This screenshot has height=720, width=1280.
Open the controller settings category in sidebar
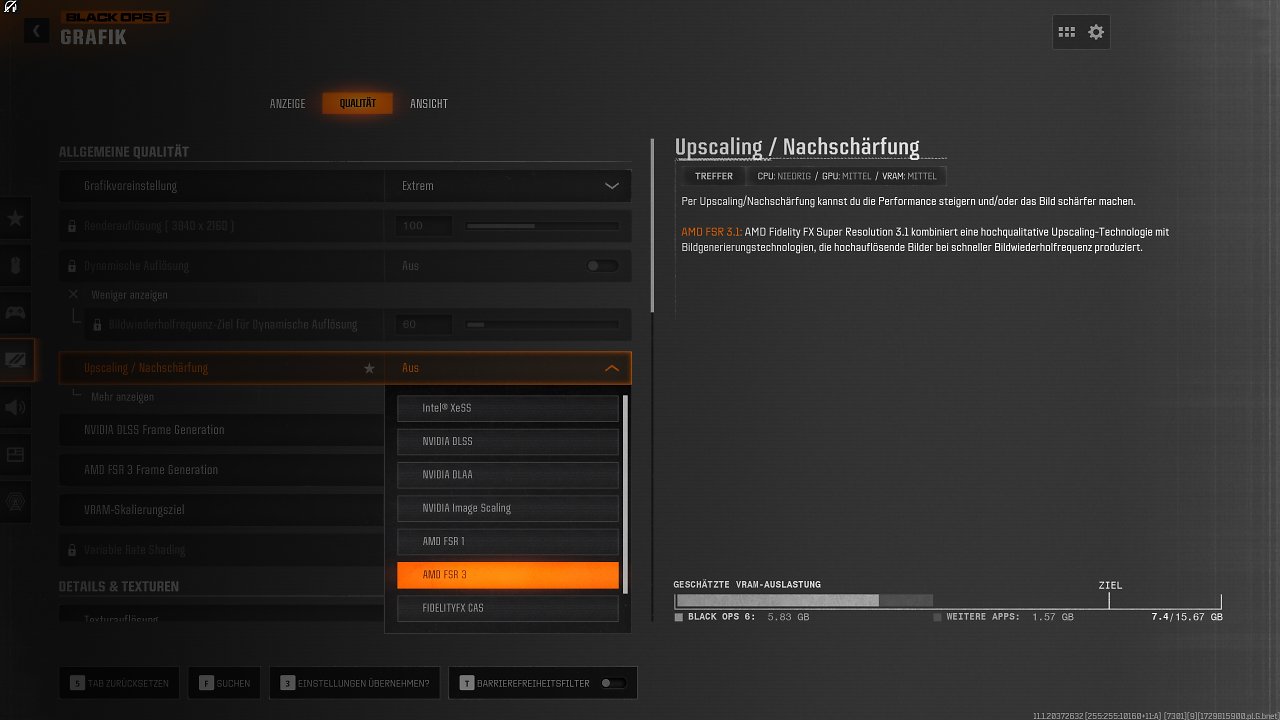[x=16, y=312]
